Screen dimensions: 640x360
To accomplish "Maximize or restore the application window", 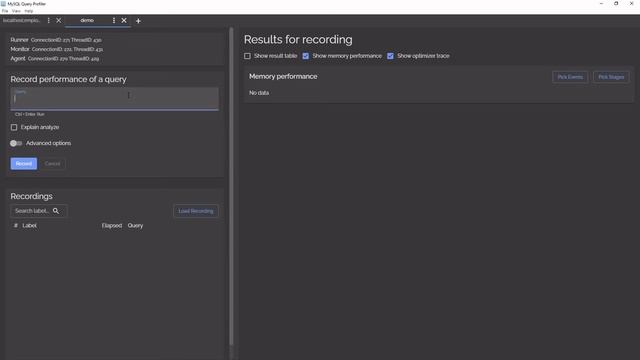I will click(616, 4).
